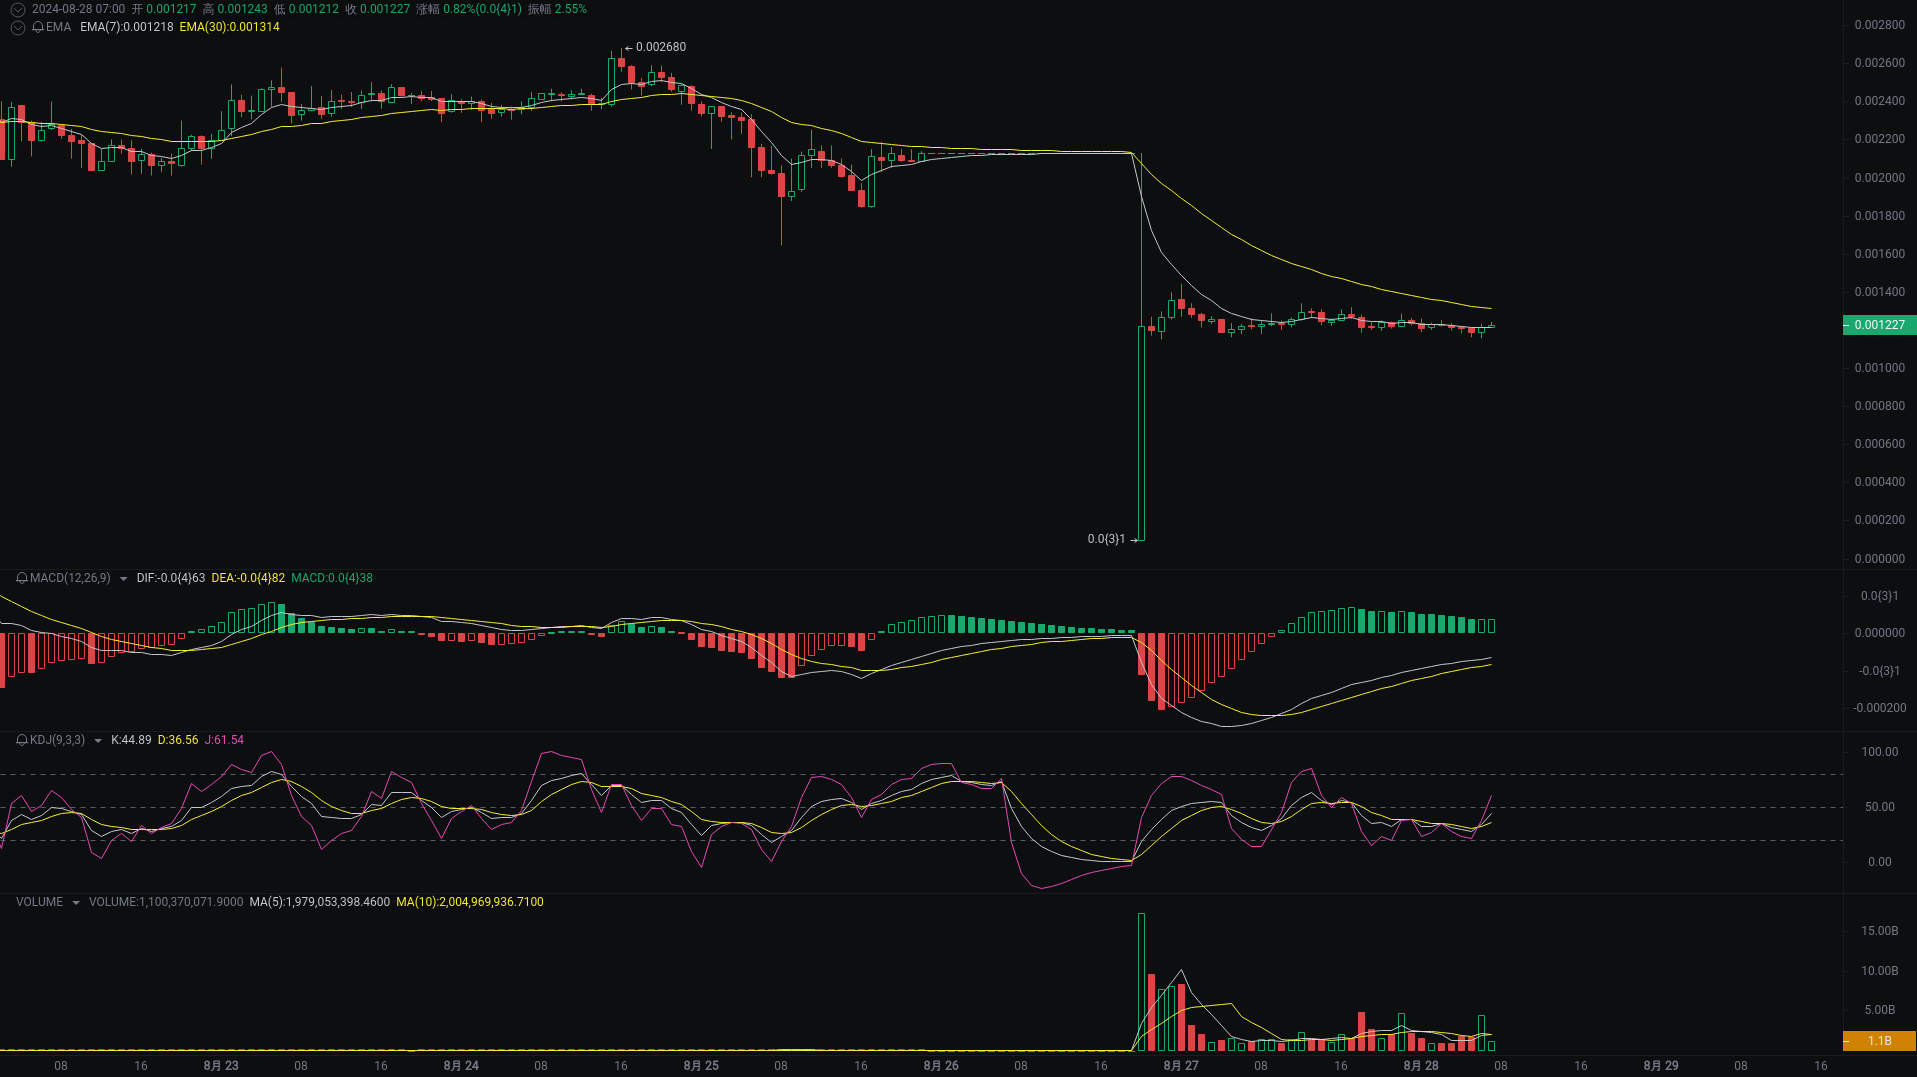Click the MACD:0.0{4}38 value
This screenshot has width=1917, height=1077.
point(332,578)
